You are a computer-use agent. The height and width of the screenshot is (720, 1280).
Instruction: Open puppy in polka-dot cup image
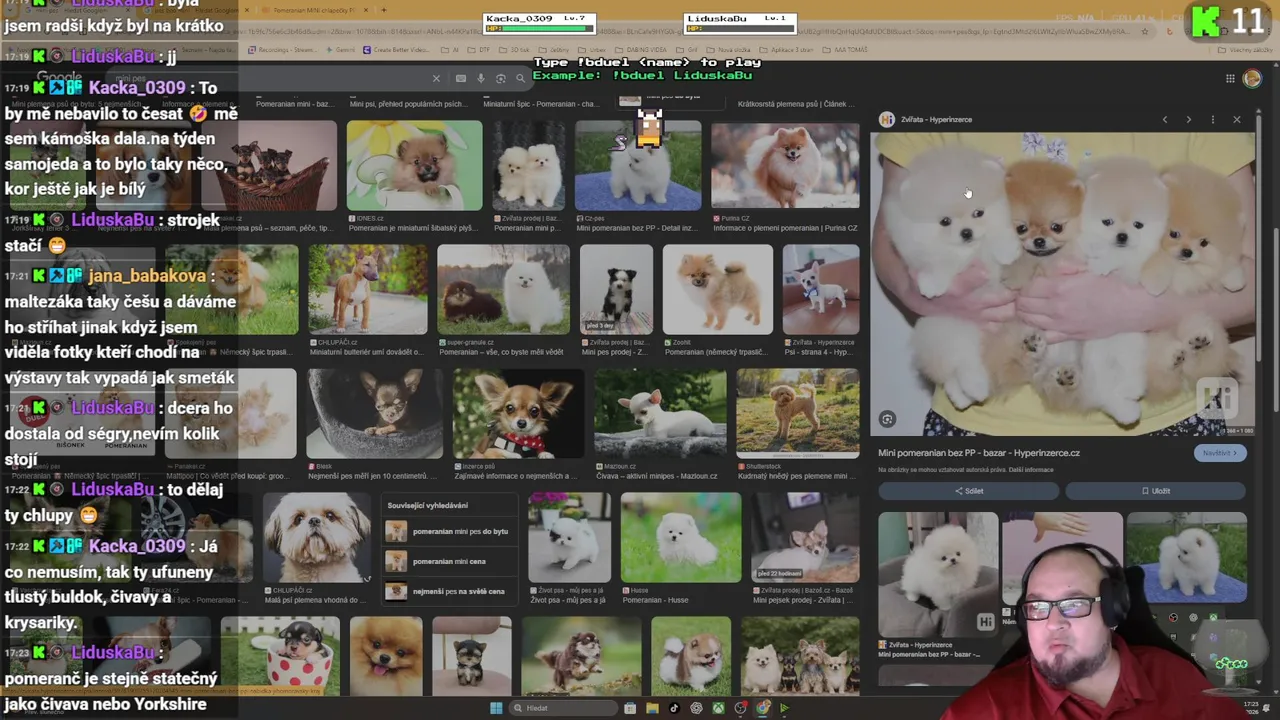280,657
